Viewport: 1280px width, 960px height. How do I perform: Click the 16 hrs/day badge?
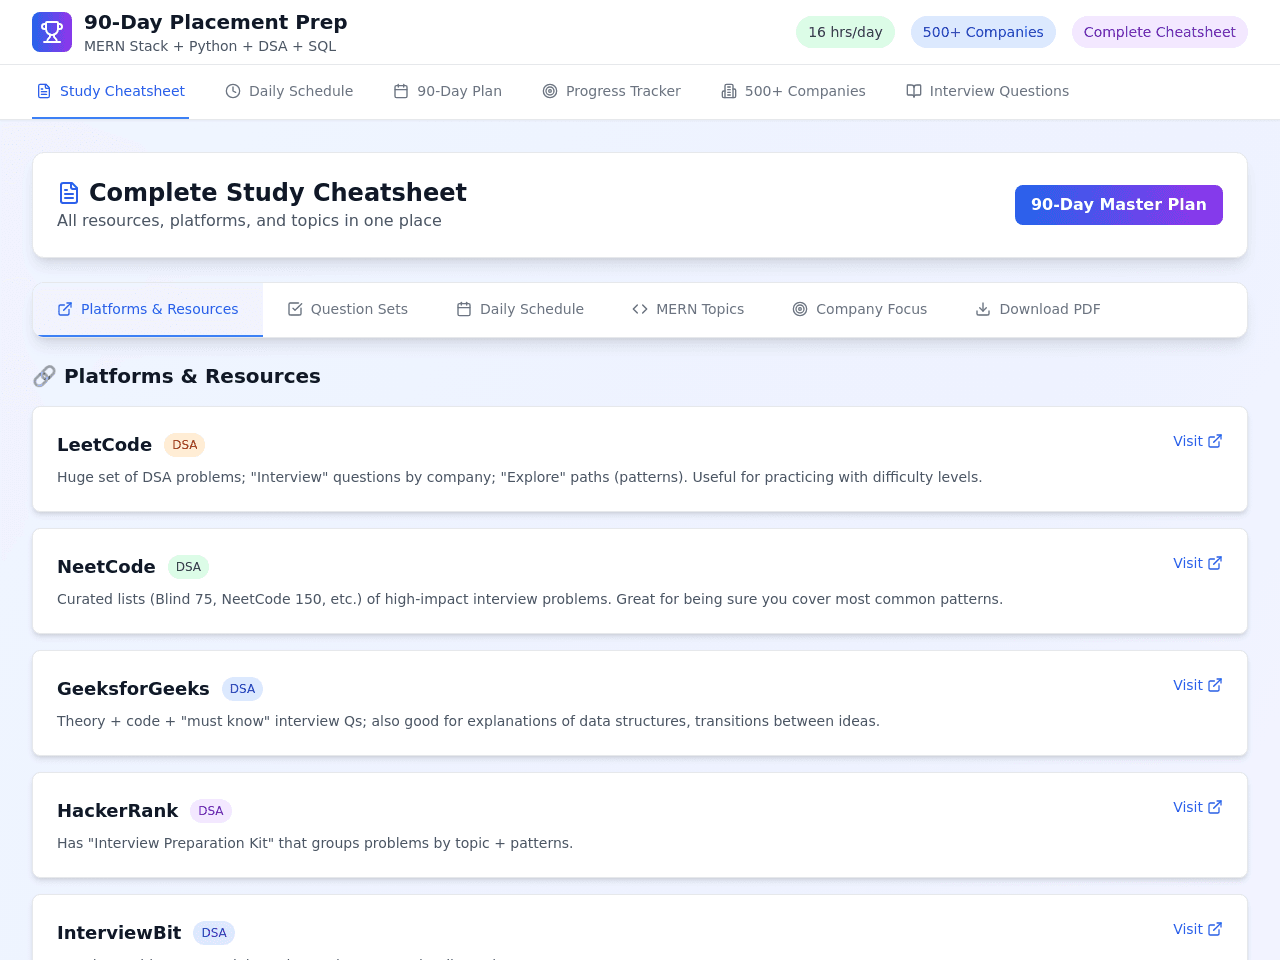click(845, 32)
